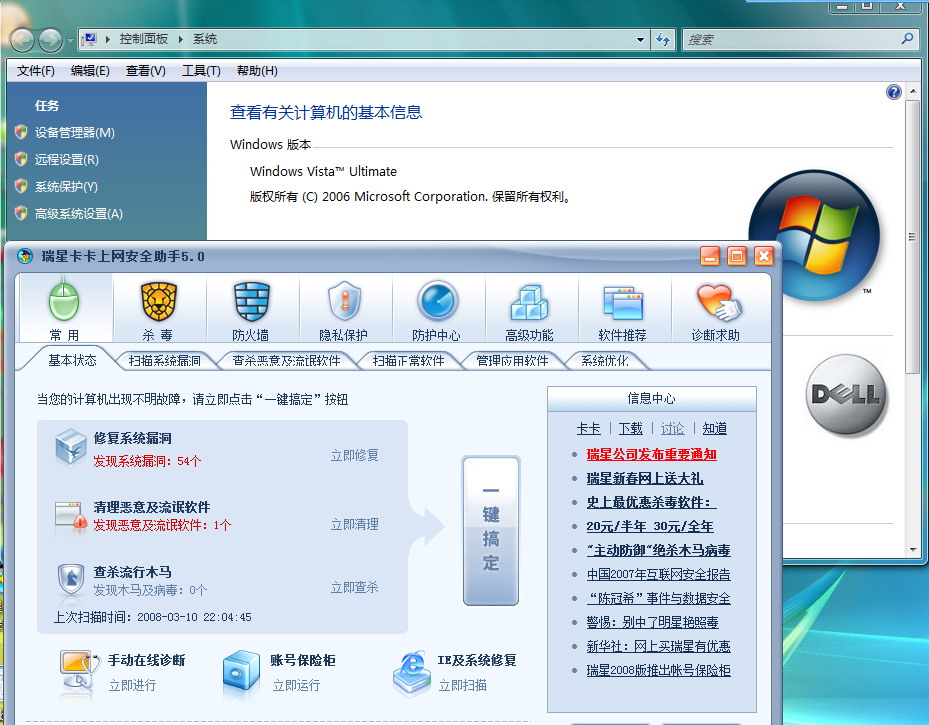Switch to the 系统优化 tab
Screen dimensions: 929x725
604,361
